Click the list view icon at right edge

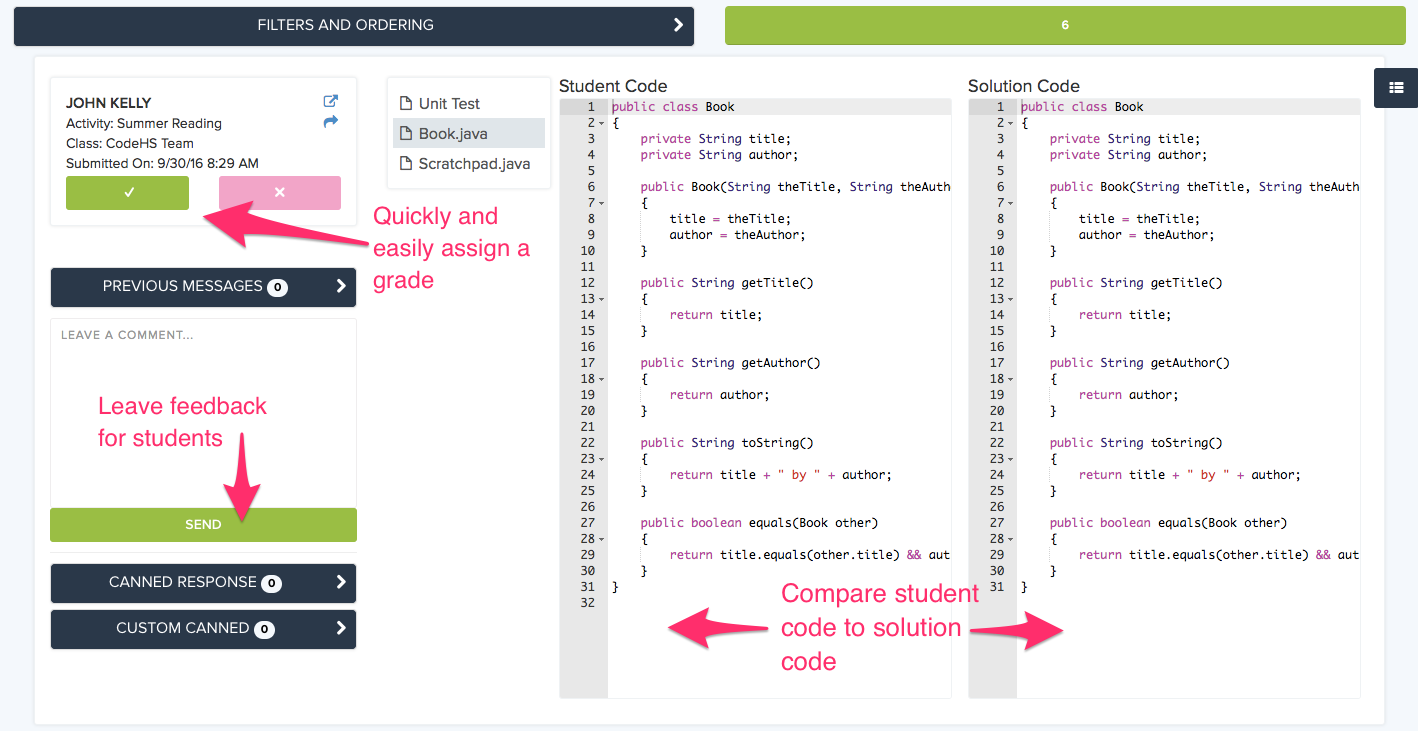(1396, 88)
